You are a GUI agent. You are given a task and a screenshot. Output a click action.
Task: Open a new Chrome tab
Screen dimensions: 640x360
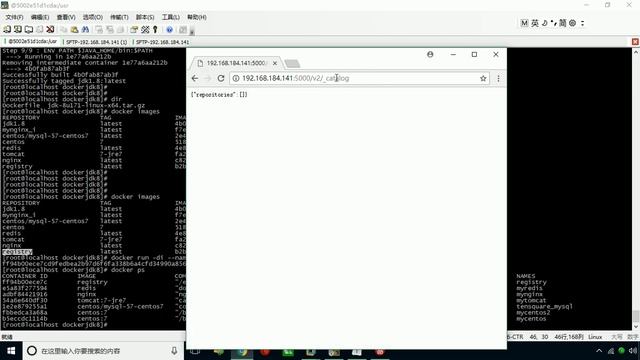pos(292,63)
